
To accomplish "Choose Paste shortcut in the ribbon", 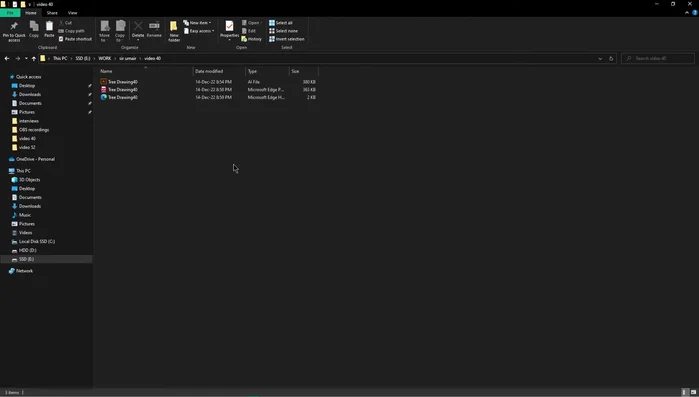I will pos(75,39).
